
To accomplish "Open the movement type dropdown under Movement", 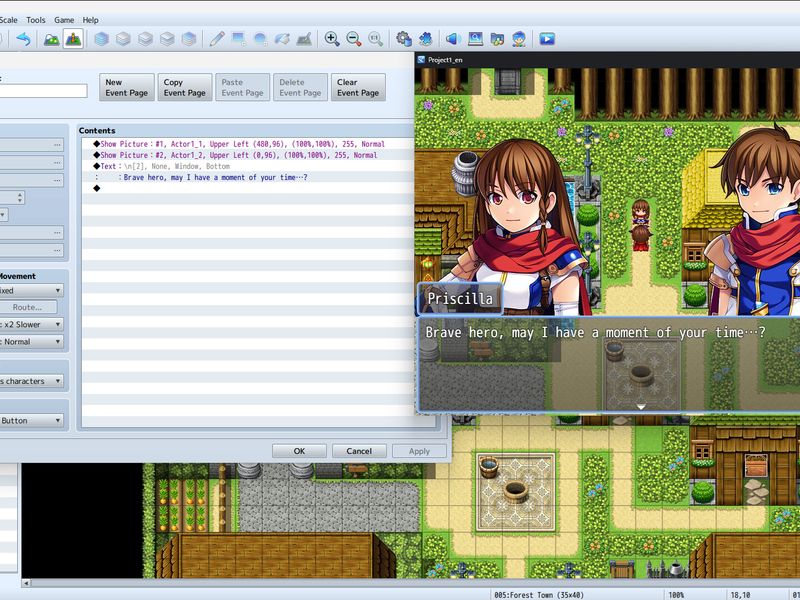I will click(31, 290).
